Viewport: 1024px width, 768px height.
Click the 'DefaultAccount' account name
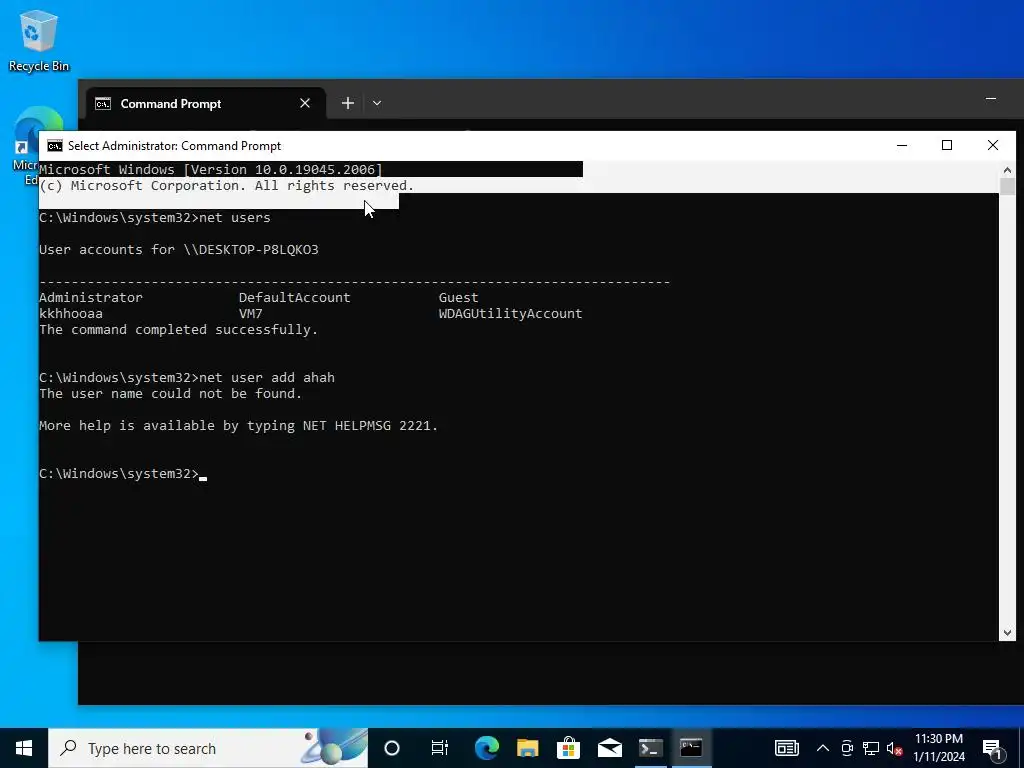pos(295,297)
